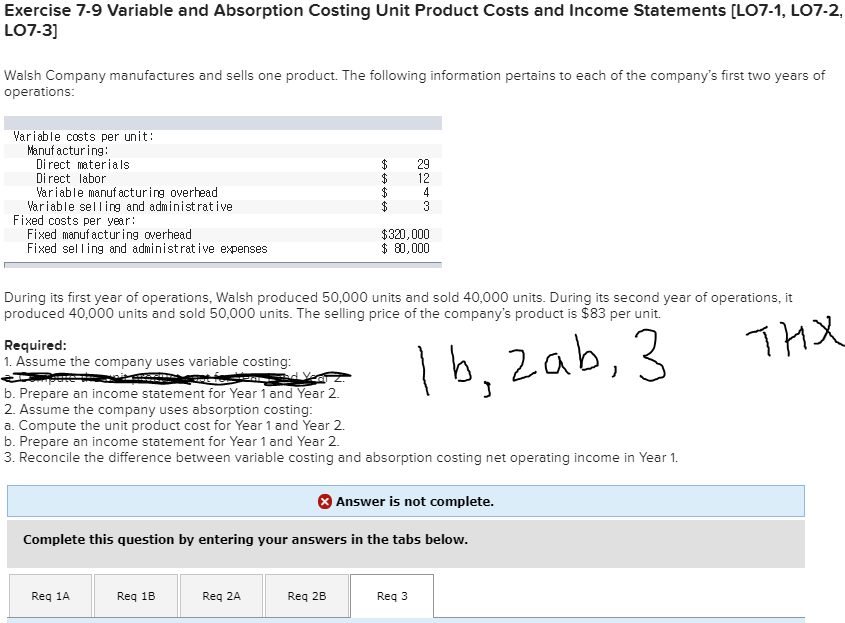Click the Direct materials cost value $29
Viewport: 845px width, 623px height.
pos(421,164)
